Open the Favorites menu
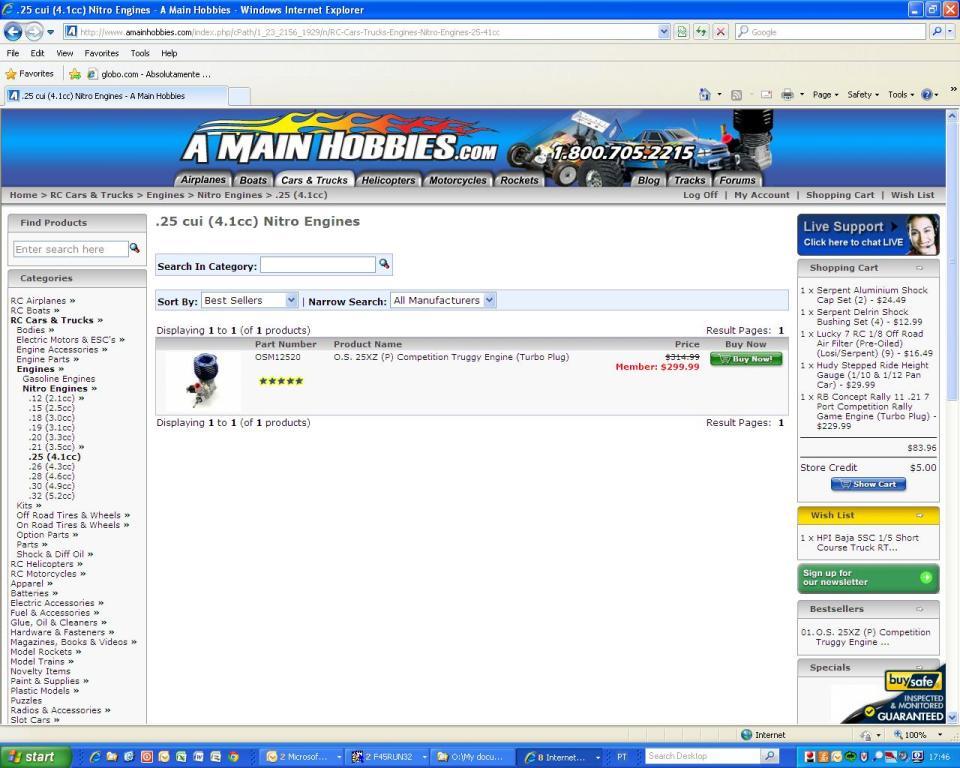This screenshot has height=768, width=960. 102,53
